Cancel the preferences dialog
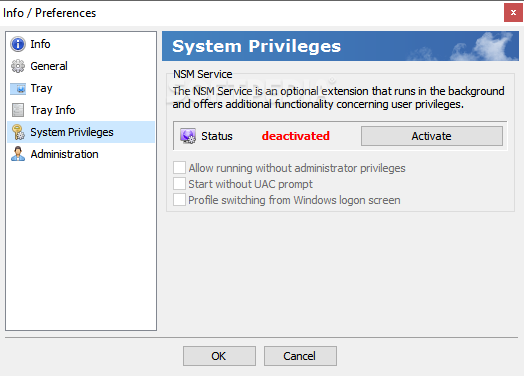 coord(300,356)
